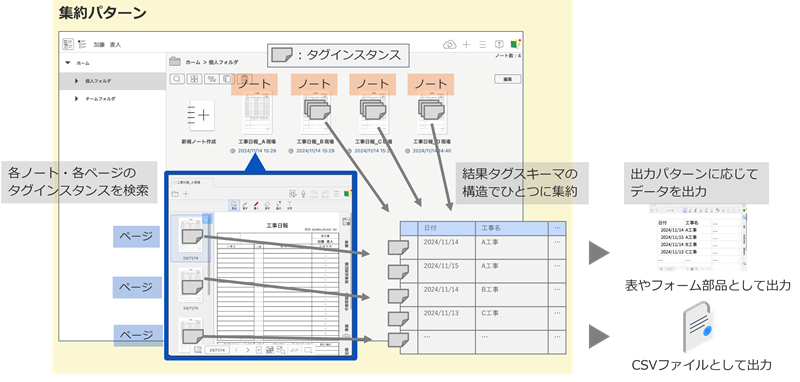Open the side panel icon at the editor's right edge
The image size is (800, 382).
click(347, 221)
